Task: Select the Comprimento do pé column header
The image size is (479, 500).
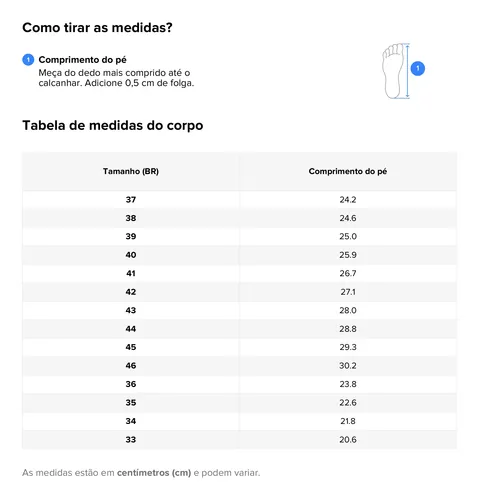Action: point(348,171)
